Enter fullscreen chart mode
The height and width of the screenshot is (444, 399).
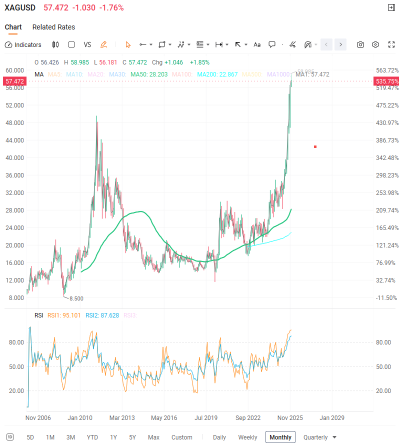392,45
